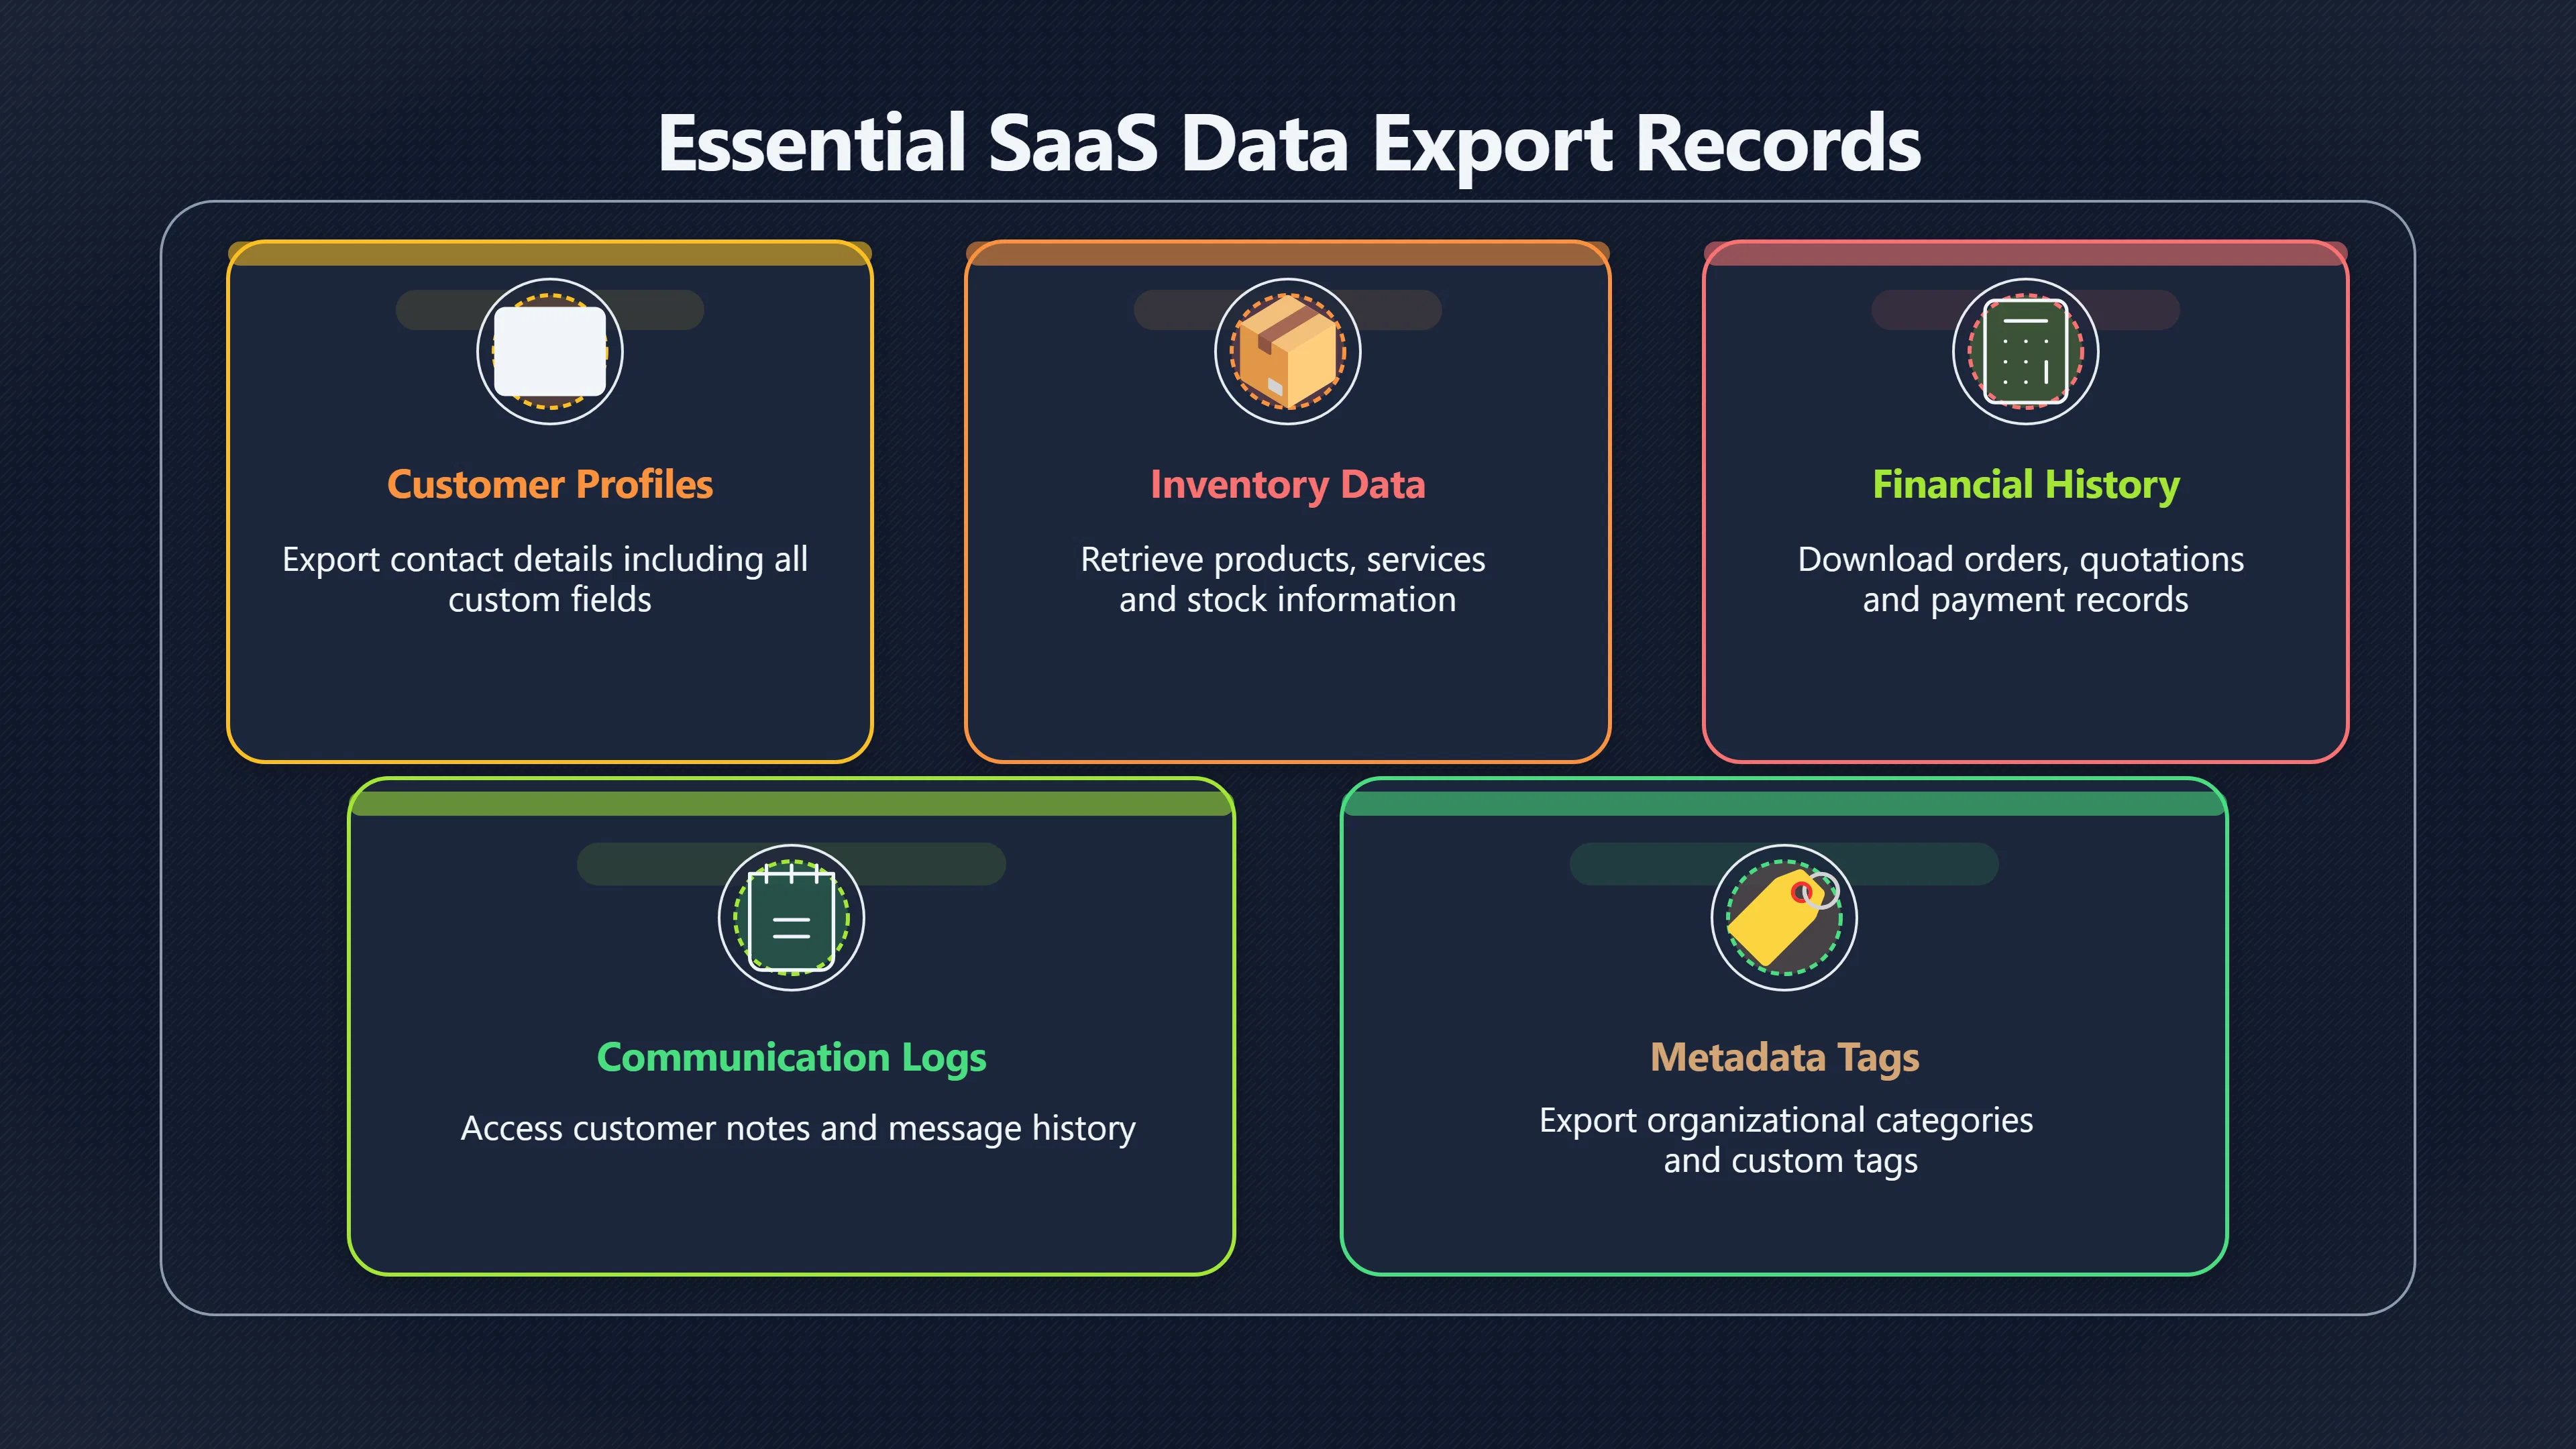Click text 'Export contact details including all custom fields'
The width and height of the screenshot is (2576, 1449).
[545, 579]
